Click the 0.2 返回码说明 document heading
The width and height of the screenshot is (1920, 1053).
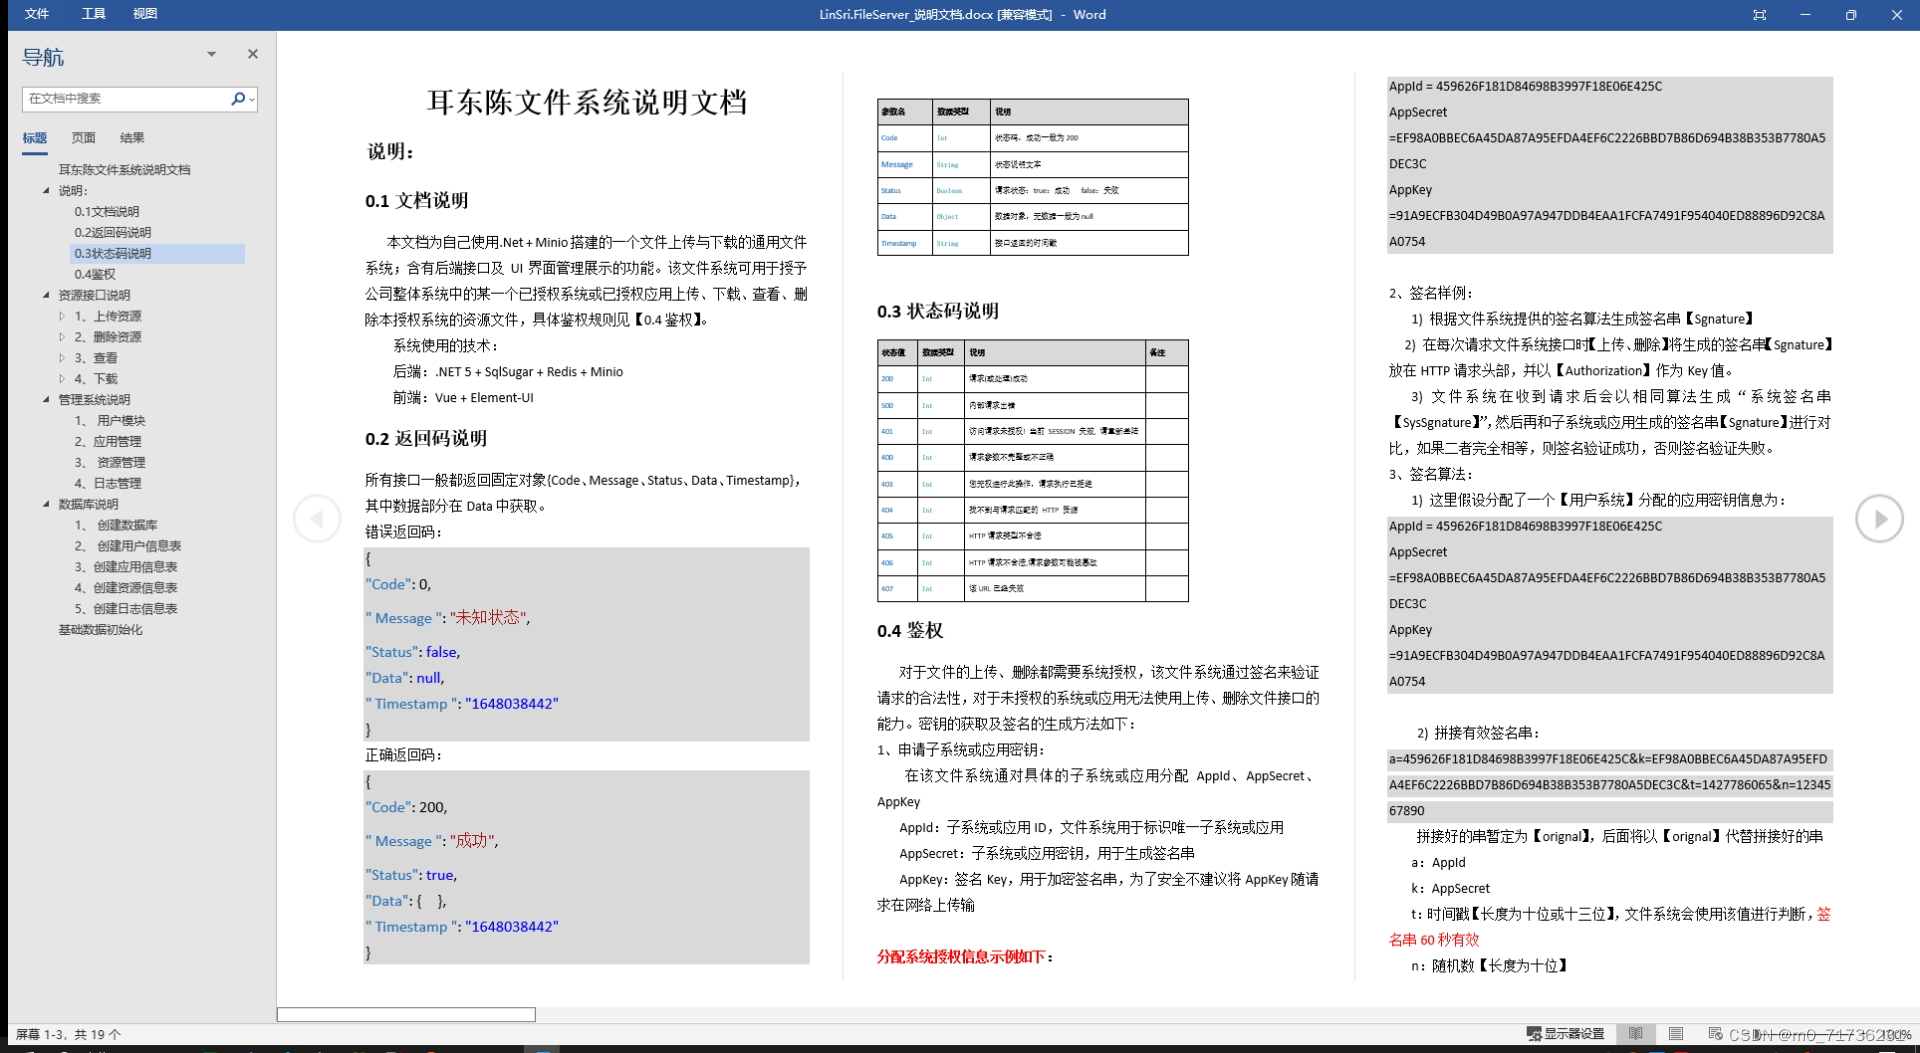coord(426,439)
